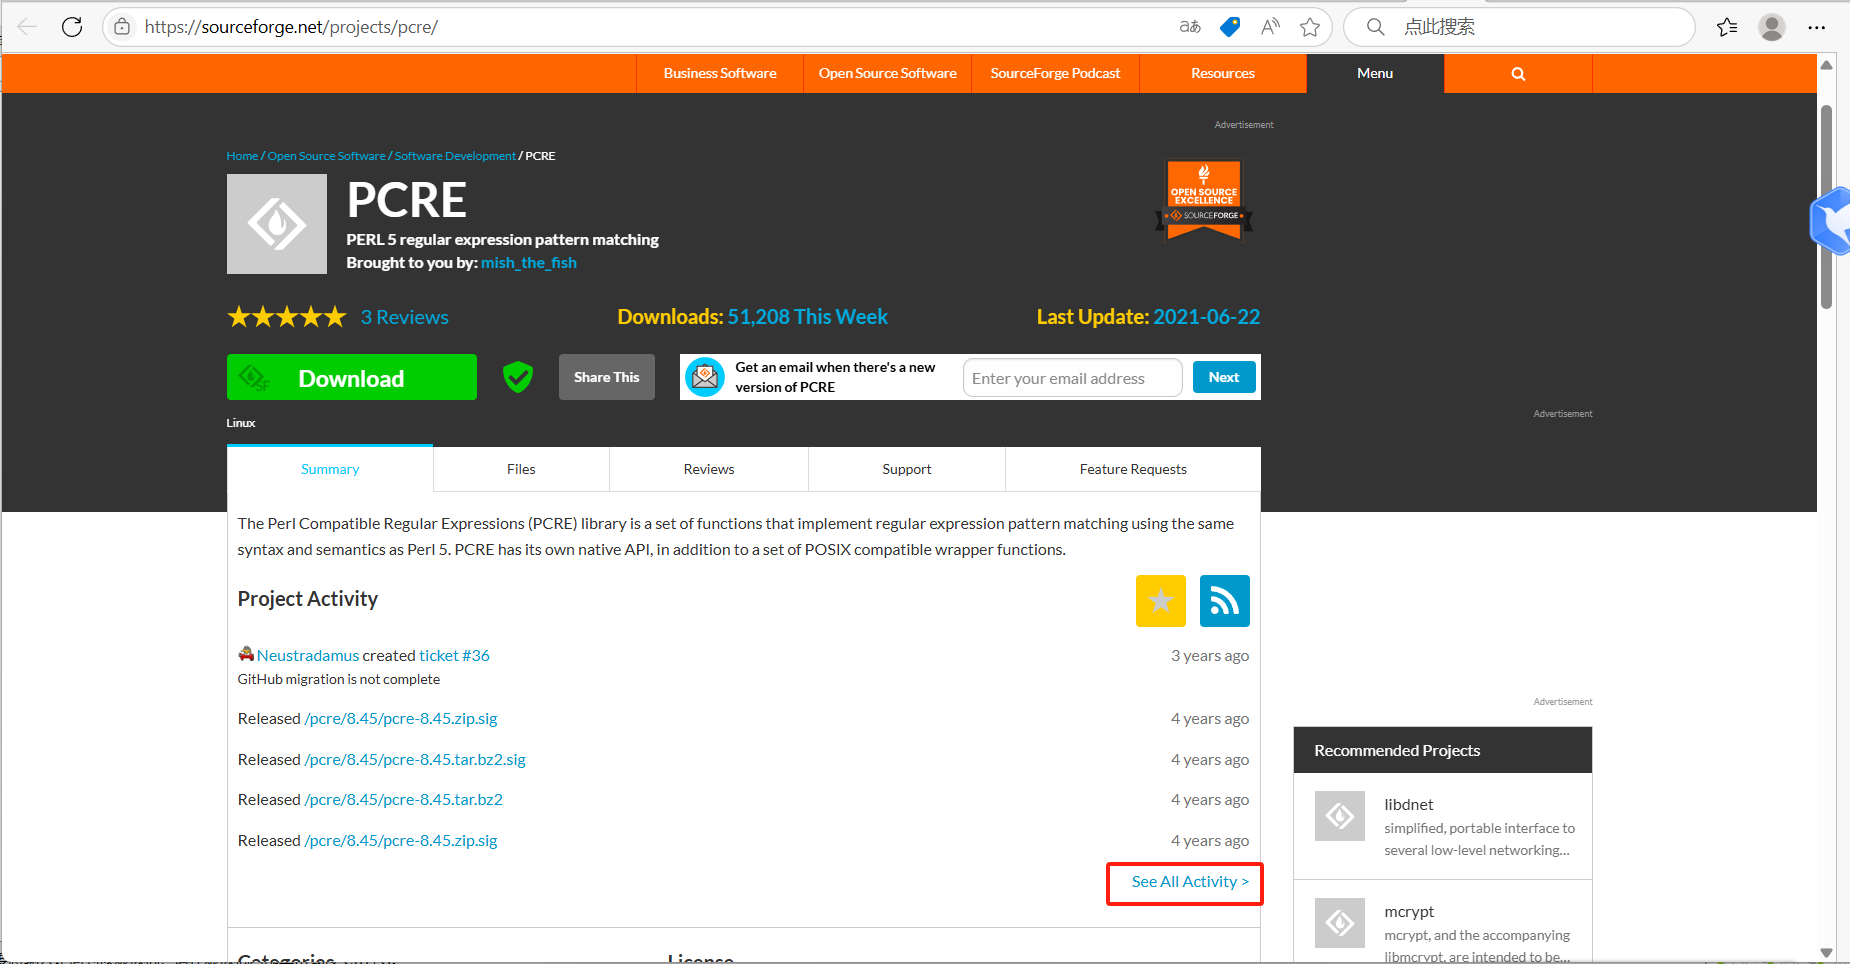Open ticket #36 link
This screenshot has width=1850, height=964.
[x=455, y=656]
